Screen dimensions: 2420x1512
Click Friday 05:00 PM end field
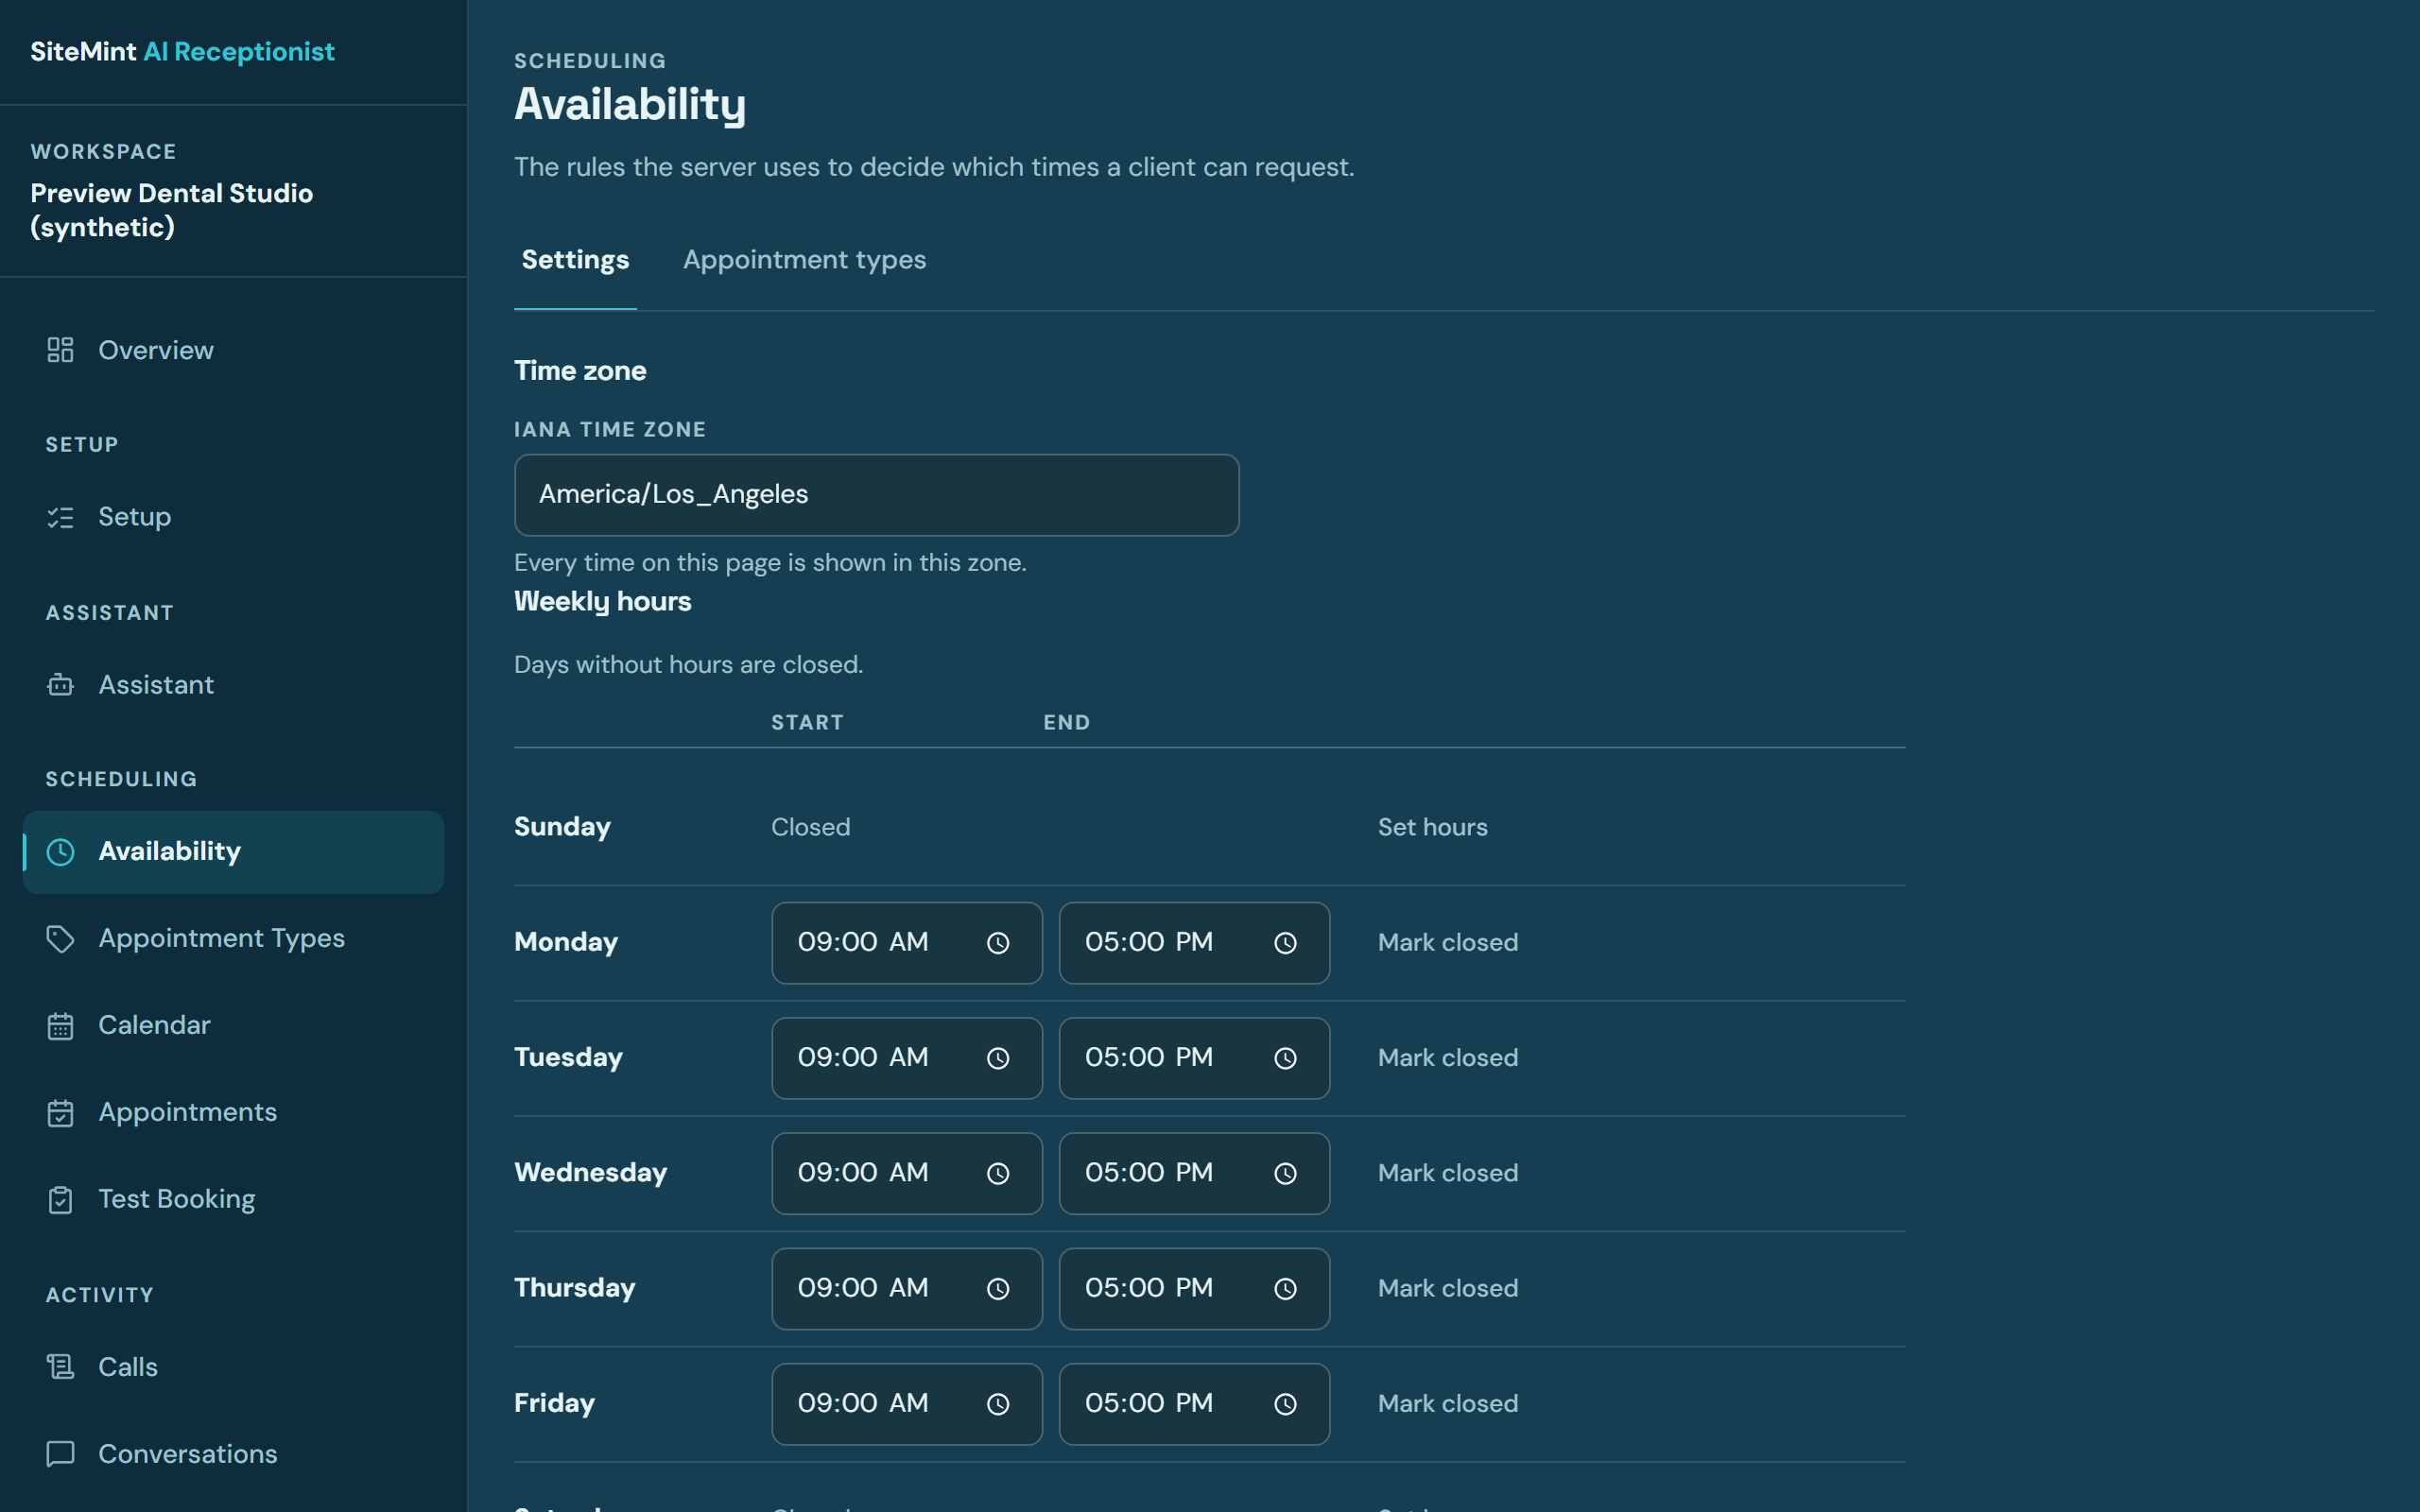point(1194,1404)
